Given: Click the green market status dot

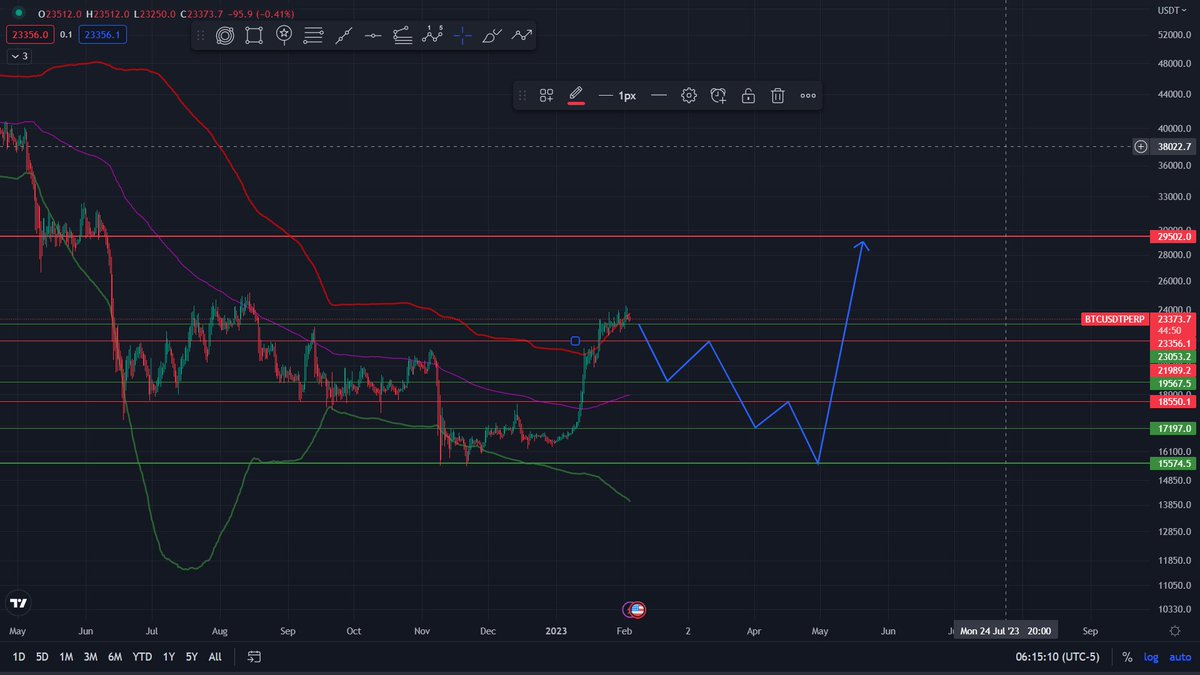Looking at the screenshot, I should pos(19,14).
